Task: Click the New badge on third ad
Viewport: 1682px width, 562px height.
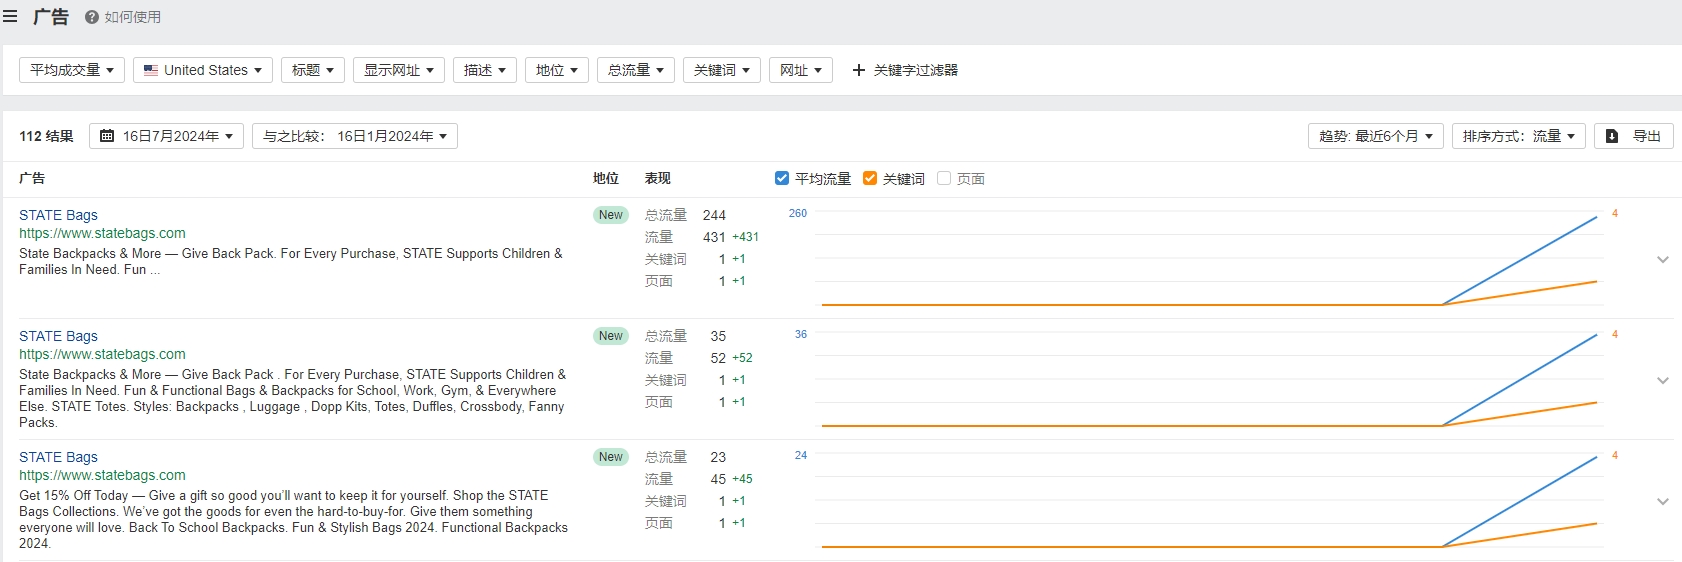Action: [611, 457]
